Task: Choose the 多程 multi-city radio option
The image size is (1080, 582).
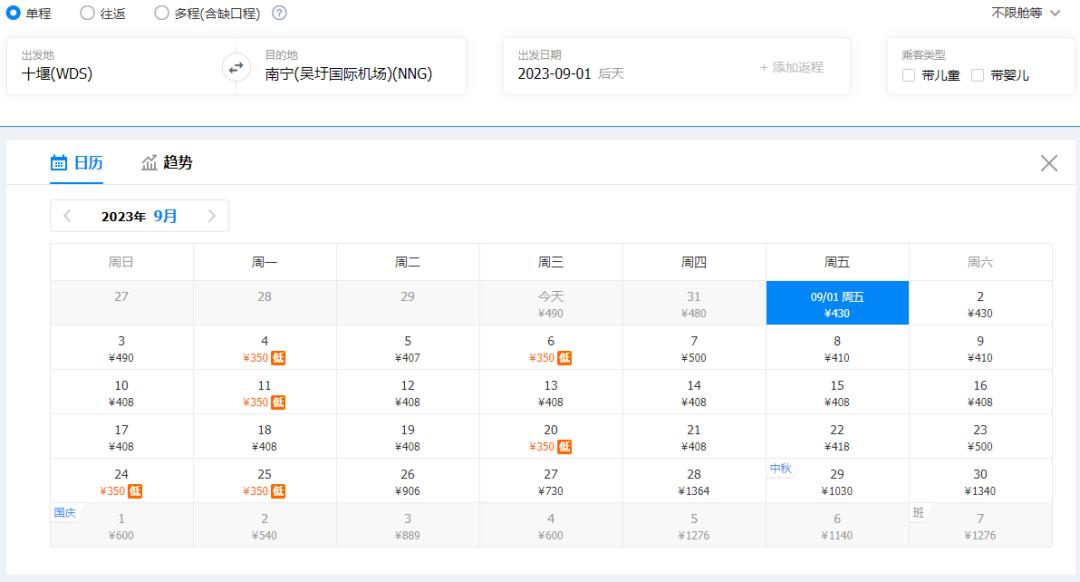Action: pyautogui.click(x=162, y=13)
